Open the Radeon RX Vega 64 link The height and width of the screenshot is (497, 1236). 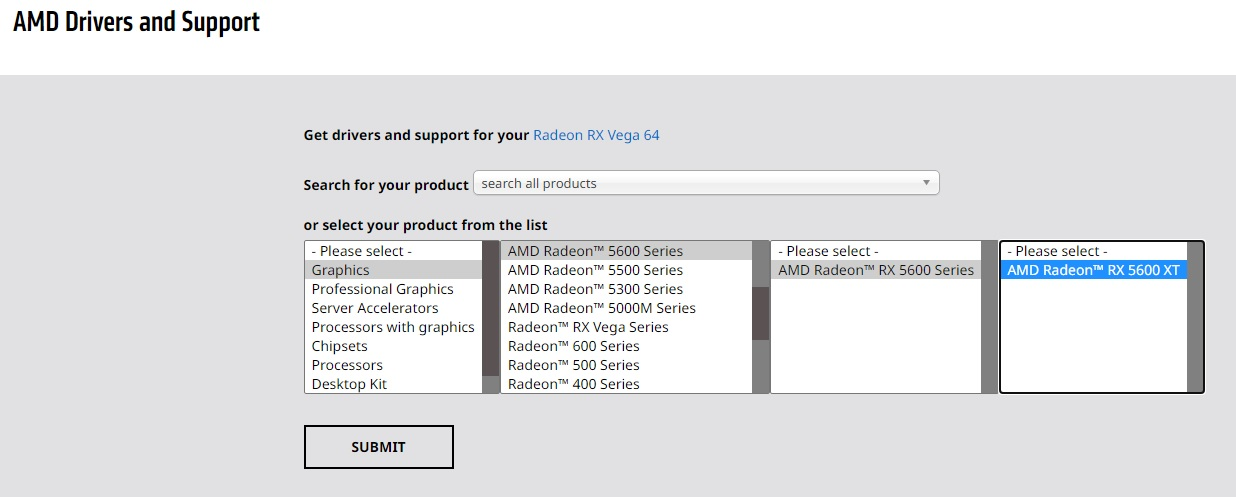(x=596, y=135)
